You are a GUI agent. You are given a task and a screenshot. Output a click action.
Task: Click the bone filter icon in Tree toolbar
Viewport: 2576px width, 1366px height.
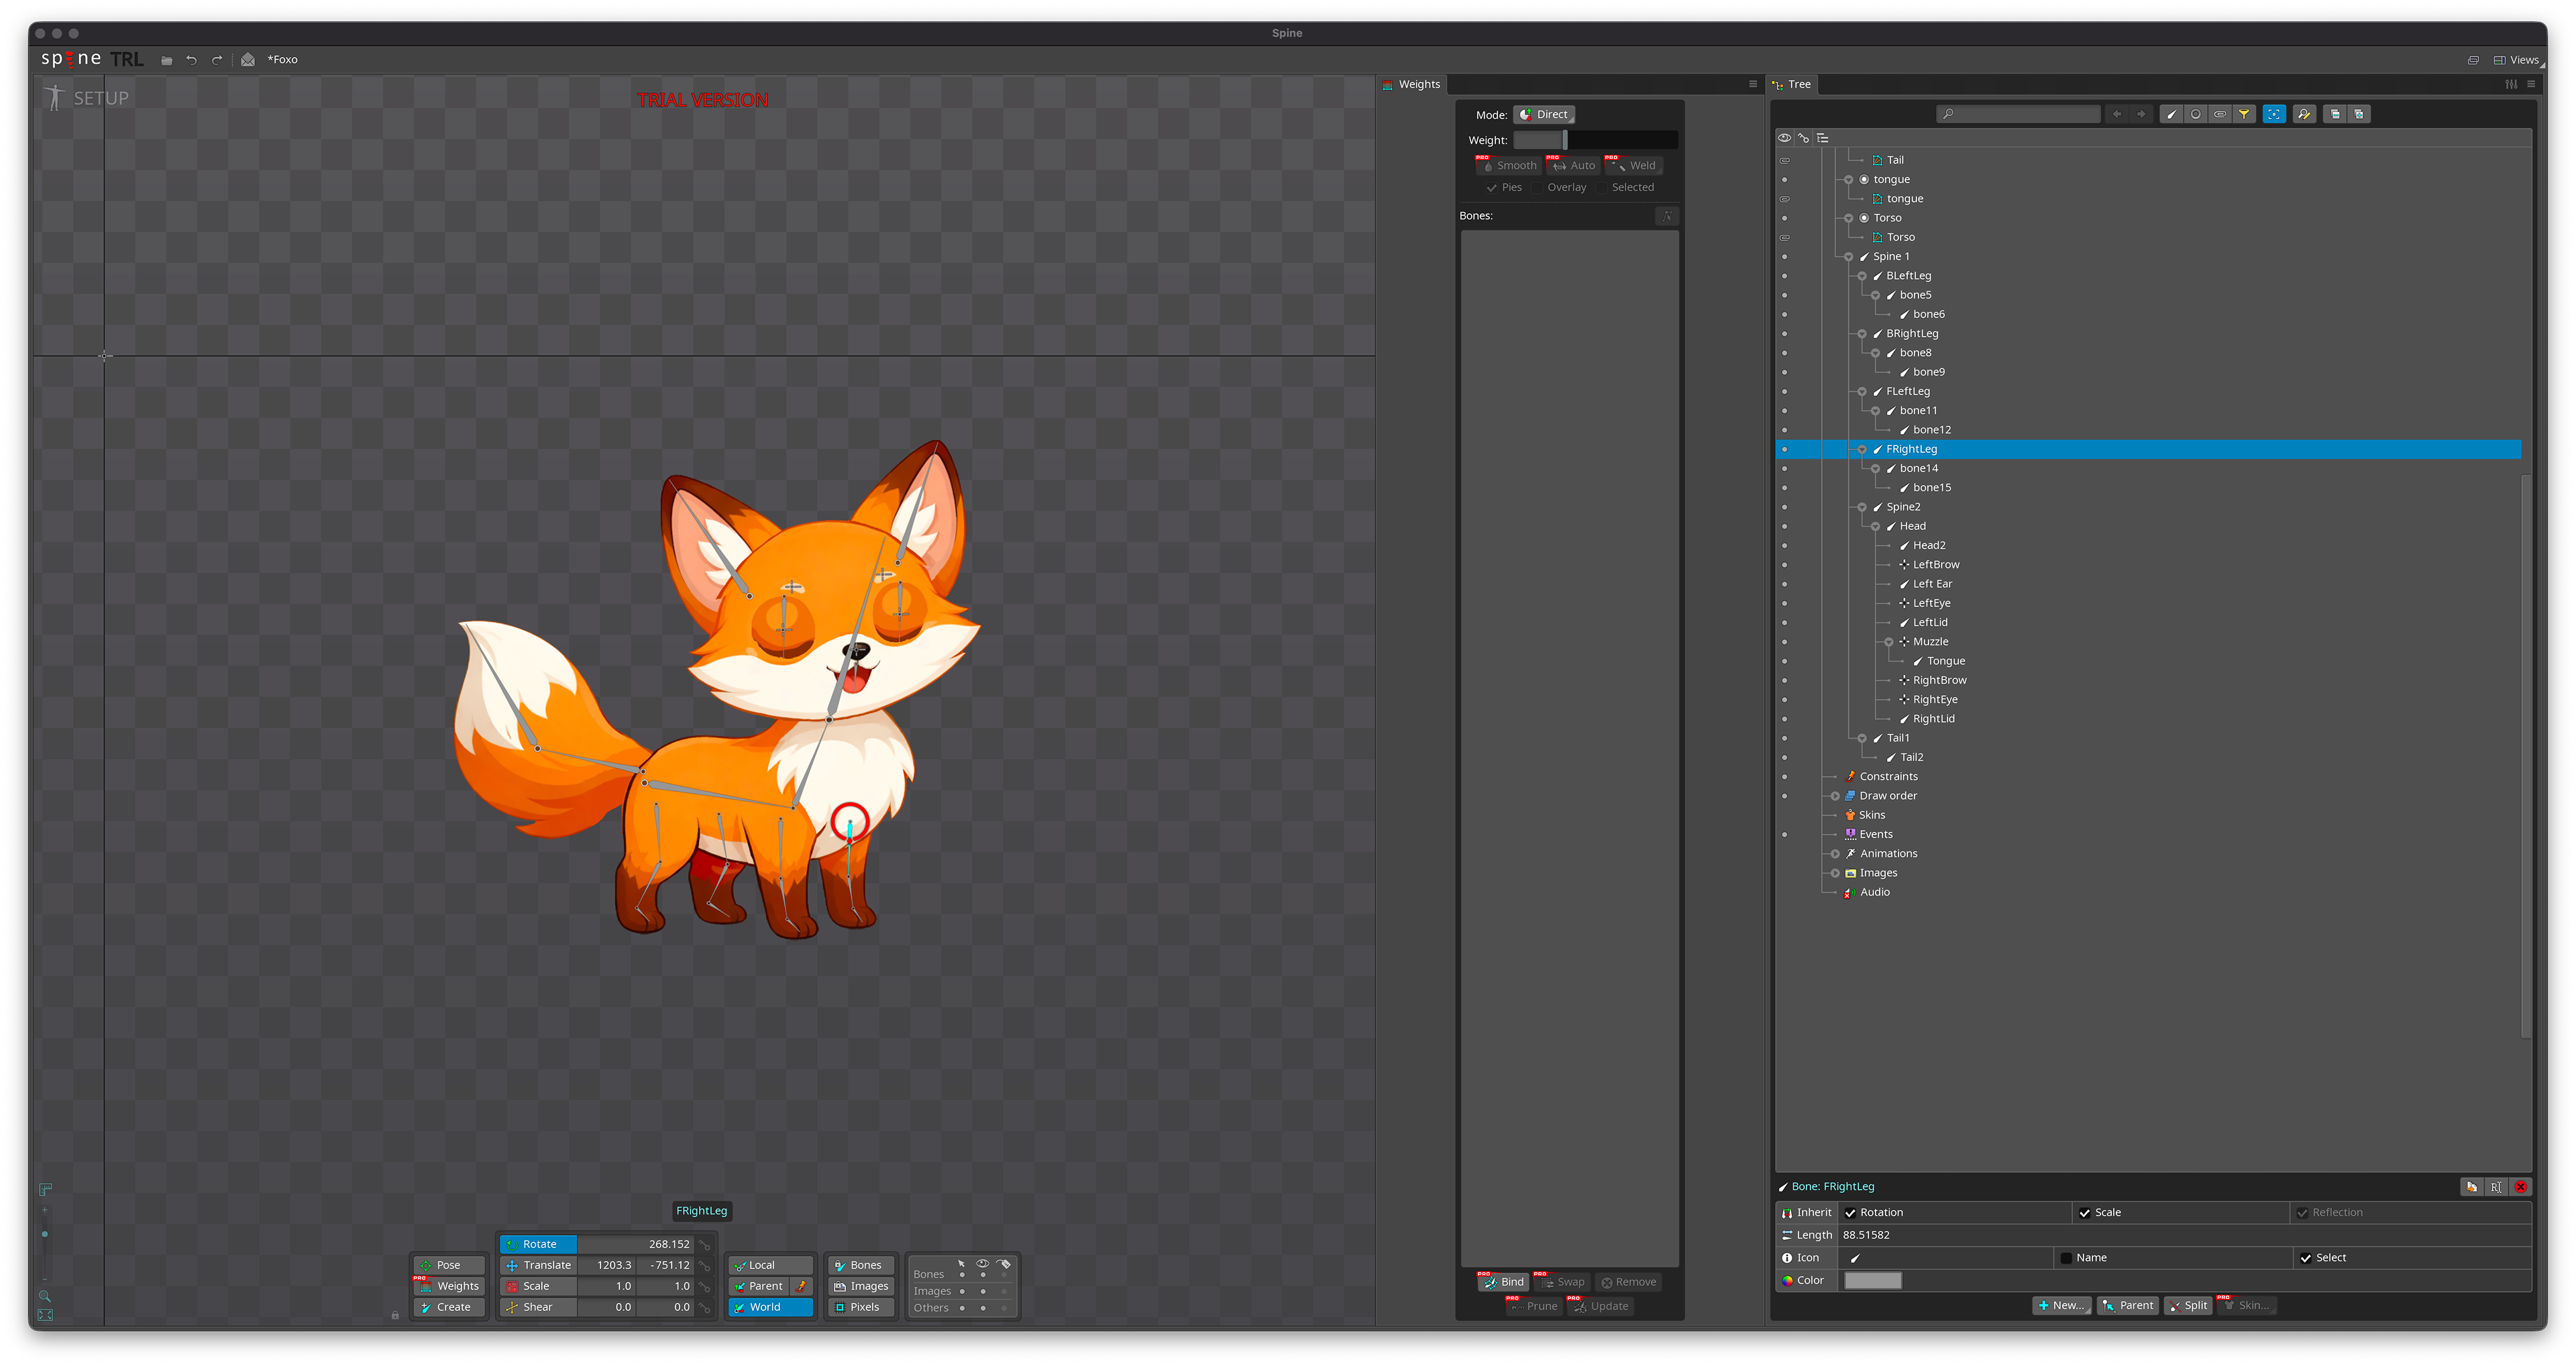[2171, 114]
